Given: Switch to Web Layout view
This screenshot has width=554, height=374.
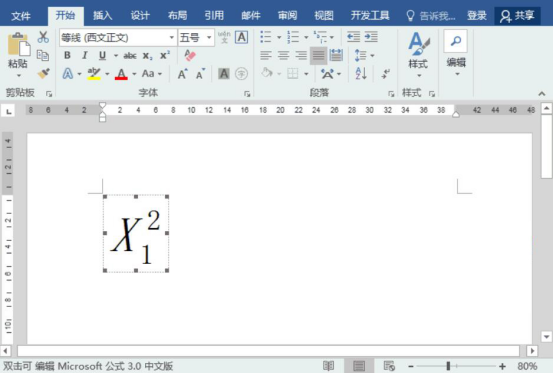Looking at the screenshot, I should point(389,366).
